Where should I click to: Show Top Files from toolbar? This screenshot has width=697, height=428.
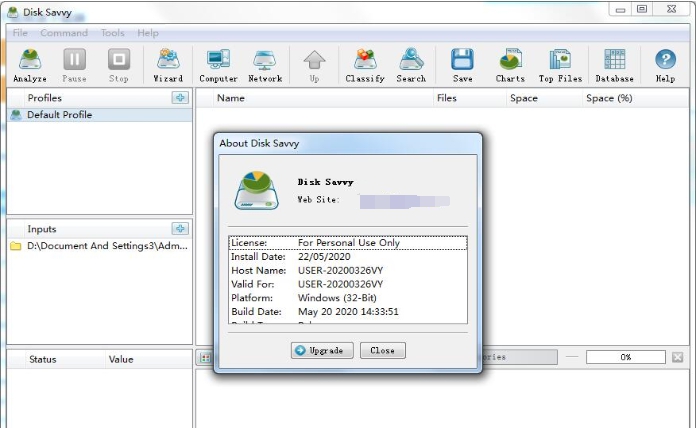pos(560,64)
